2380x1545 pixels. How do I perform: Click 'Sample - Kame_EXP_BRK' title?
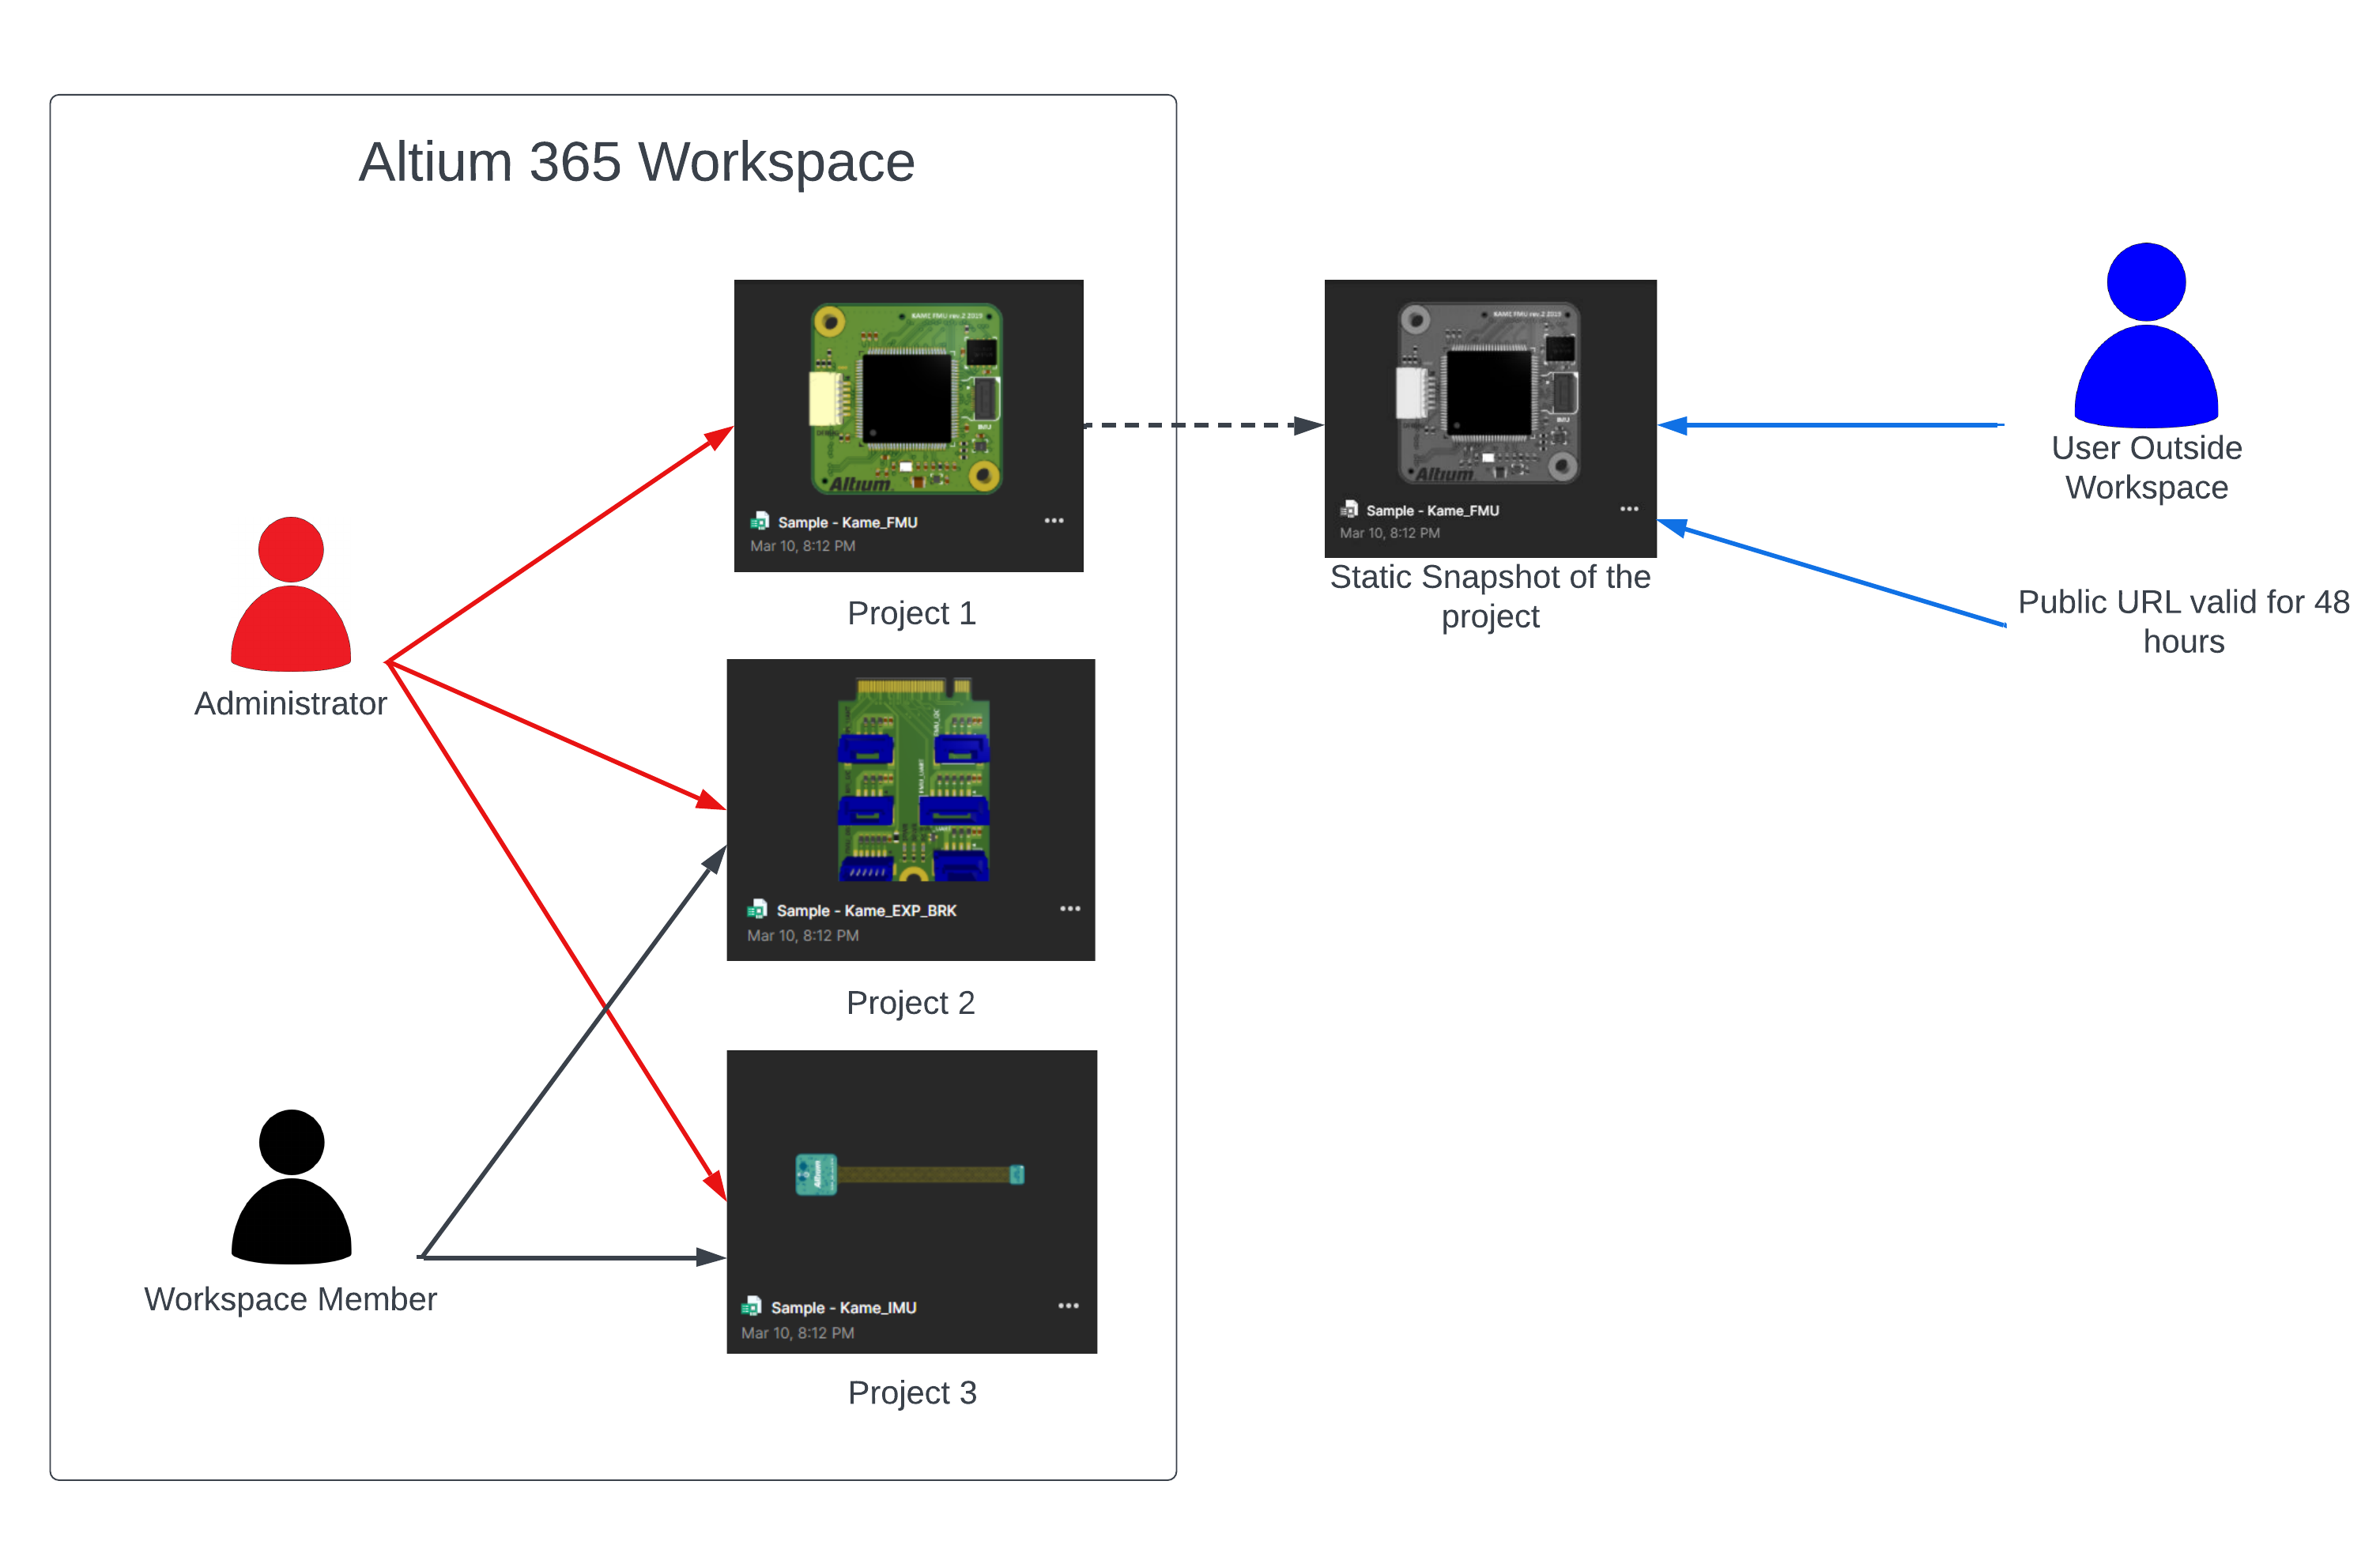[x=866, y=910]
